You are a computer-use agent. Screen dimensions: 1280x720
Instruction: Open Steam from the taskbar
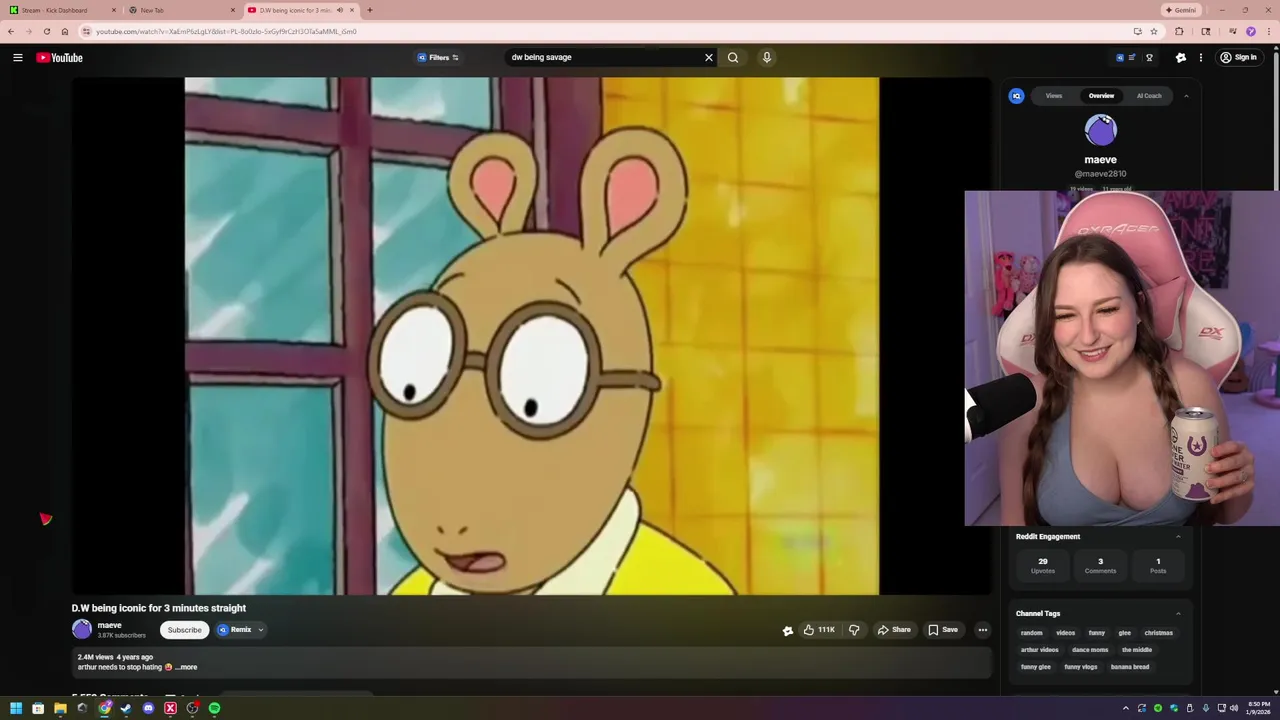click(x=126, y=708)
